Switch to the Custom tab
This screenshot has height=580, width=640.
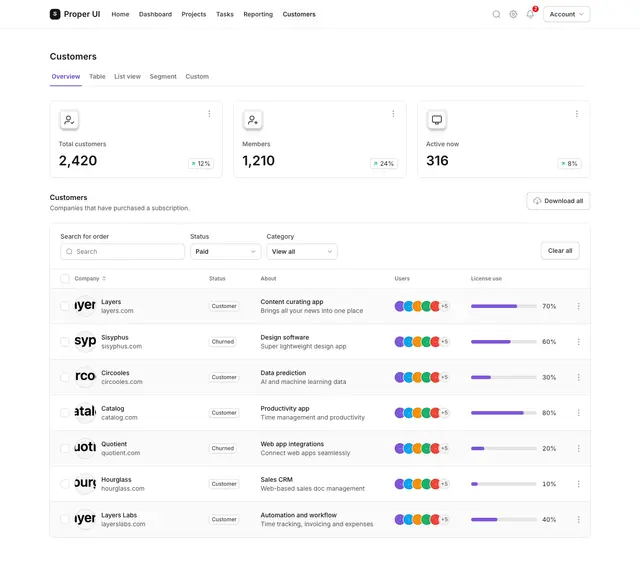coord(197,76)
